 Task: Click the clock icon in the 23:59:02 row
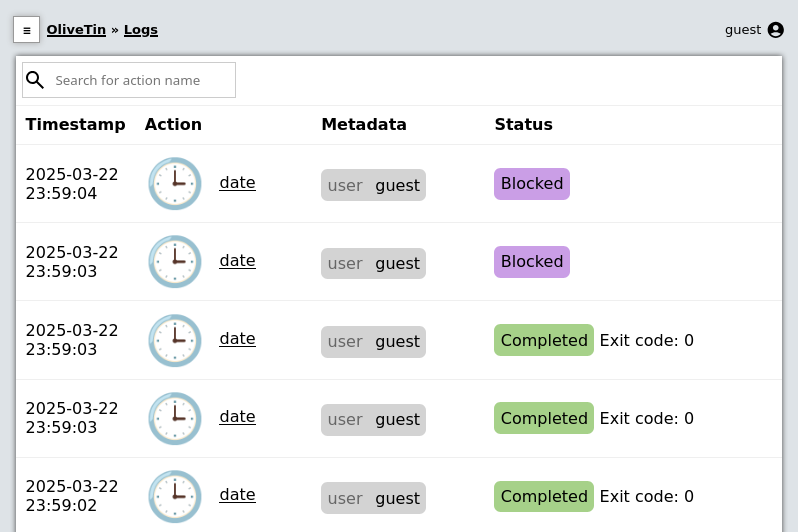[x=175, y=496]
